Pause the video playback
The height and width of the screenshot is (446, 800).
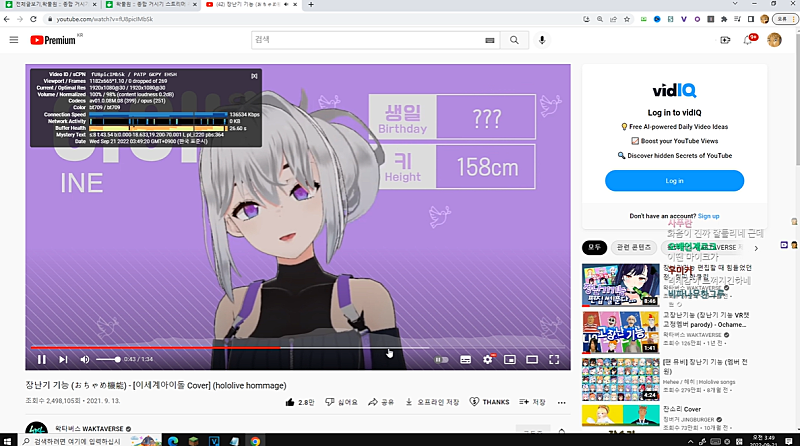click(42, 359)
